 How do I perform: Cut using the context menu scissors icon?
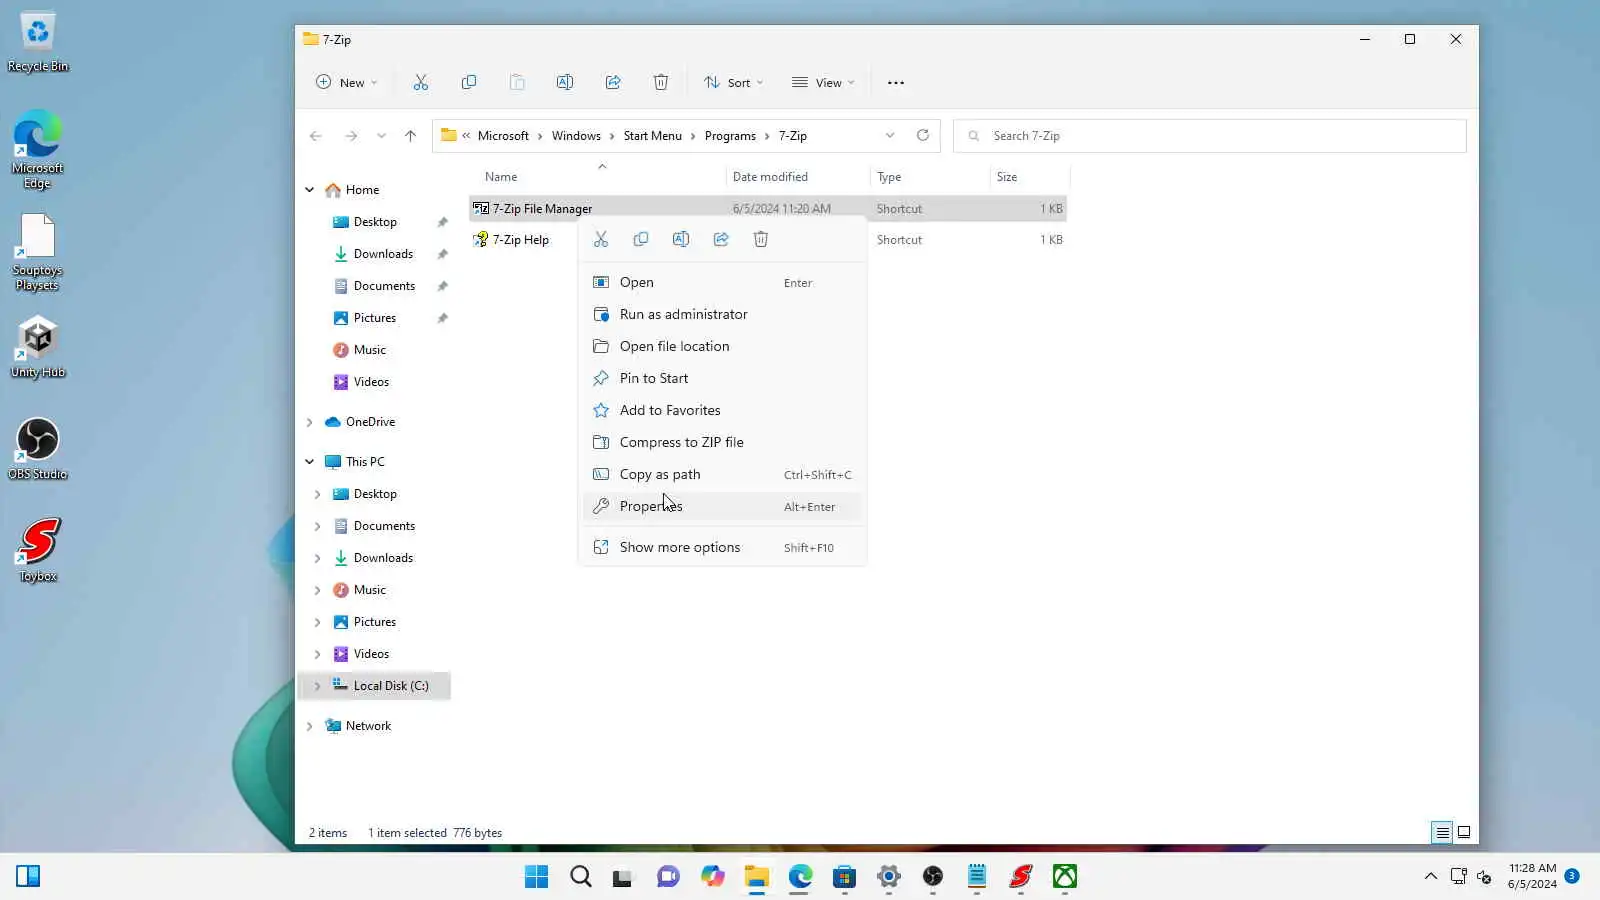(x=601, y=239)
